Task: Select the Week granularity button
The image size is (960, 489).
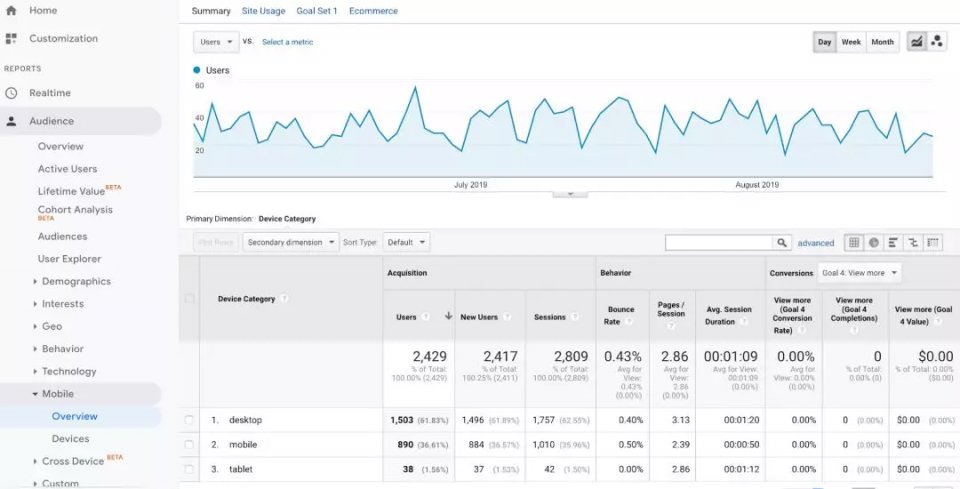Action: pos(851,42)
